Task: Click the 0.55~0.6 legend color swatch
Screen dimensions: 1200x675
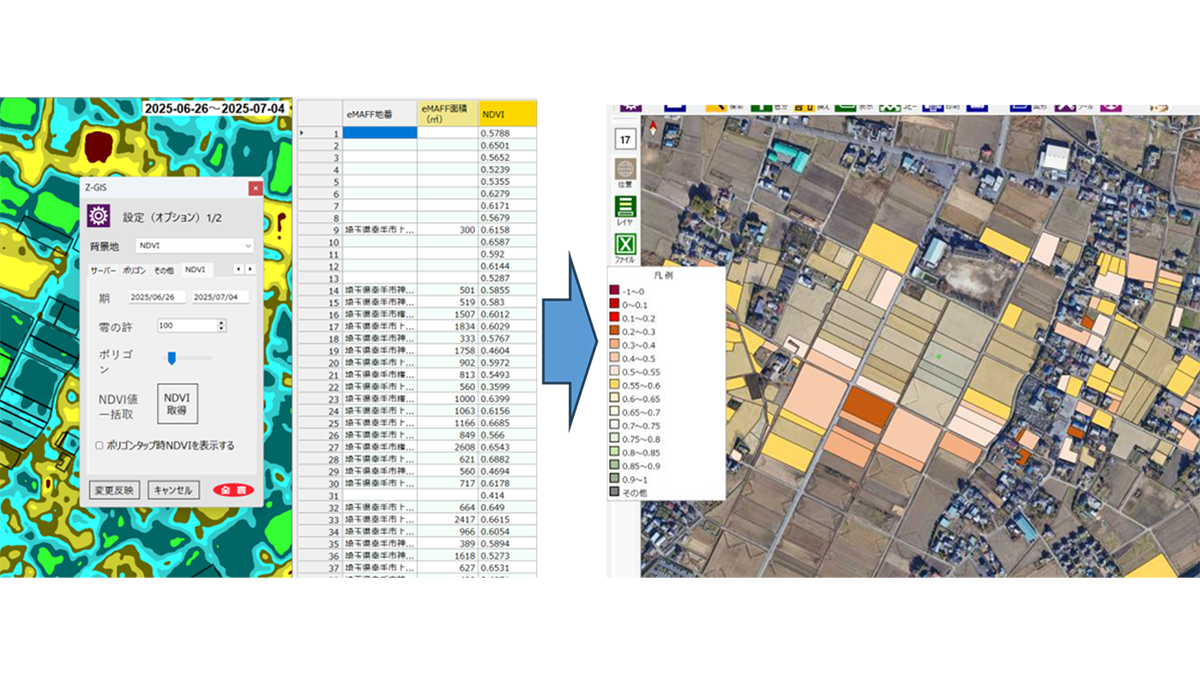Action: click(615, 385)
